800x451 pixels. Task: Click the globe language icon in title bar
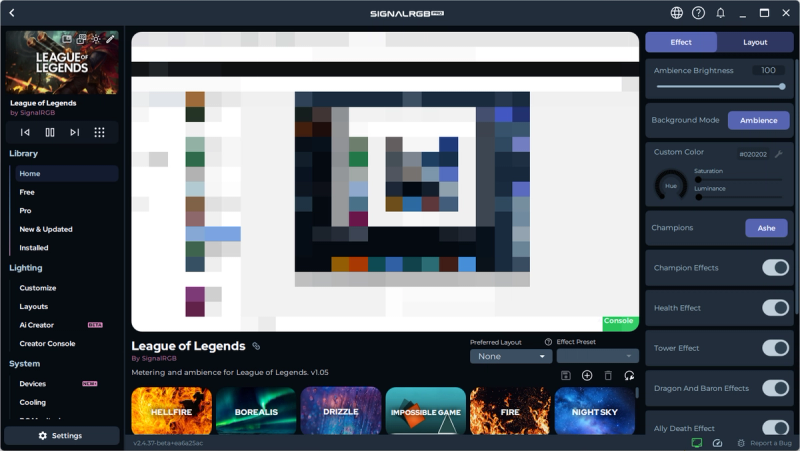click(677, 13)
